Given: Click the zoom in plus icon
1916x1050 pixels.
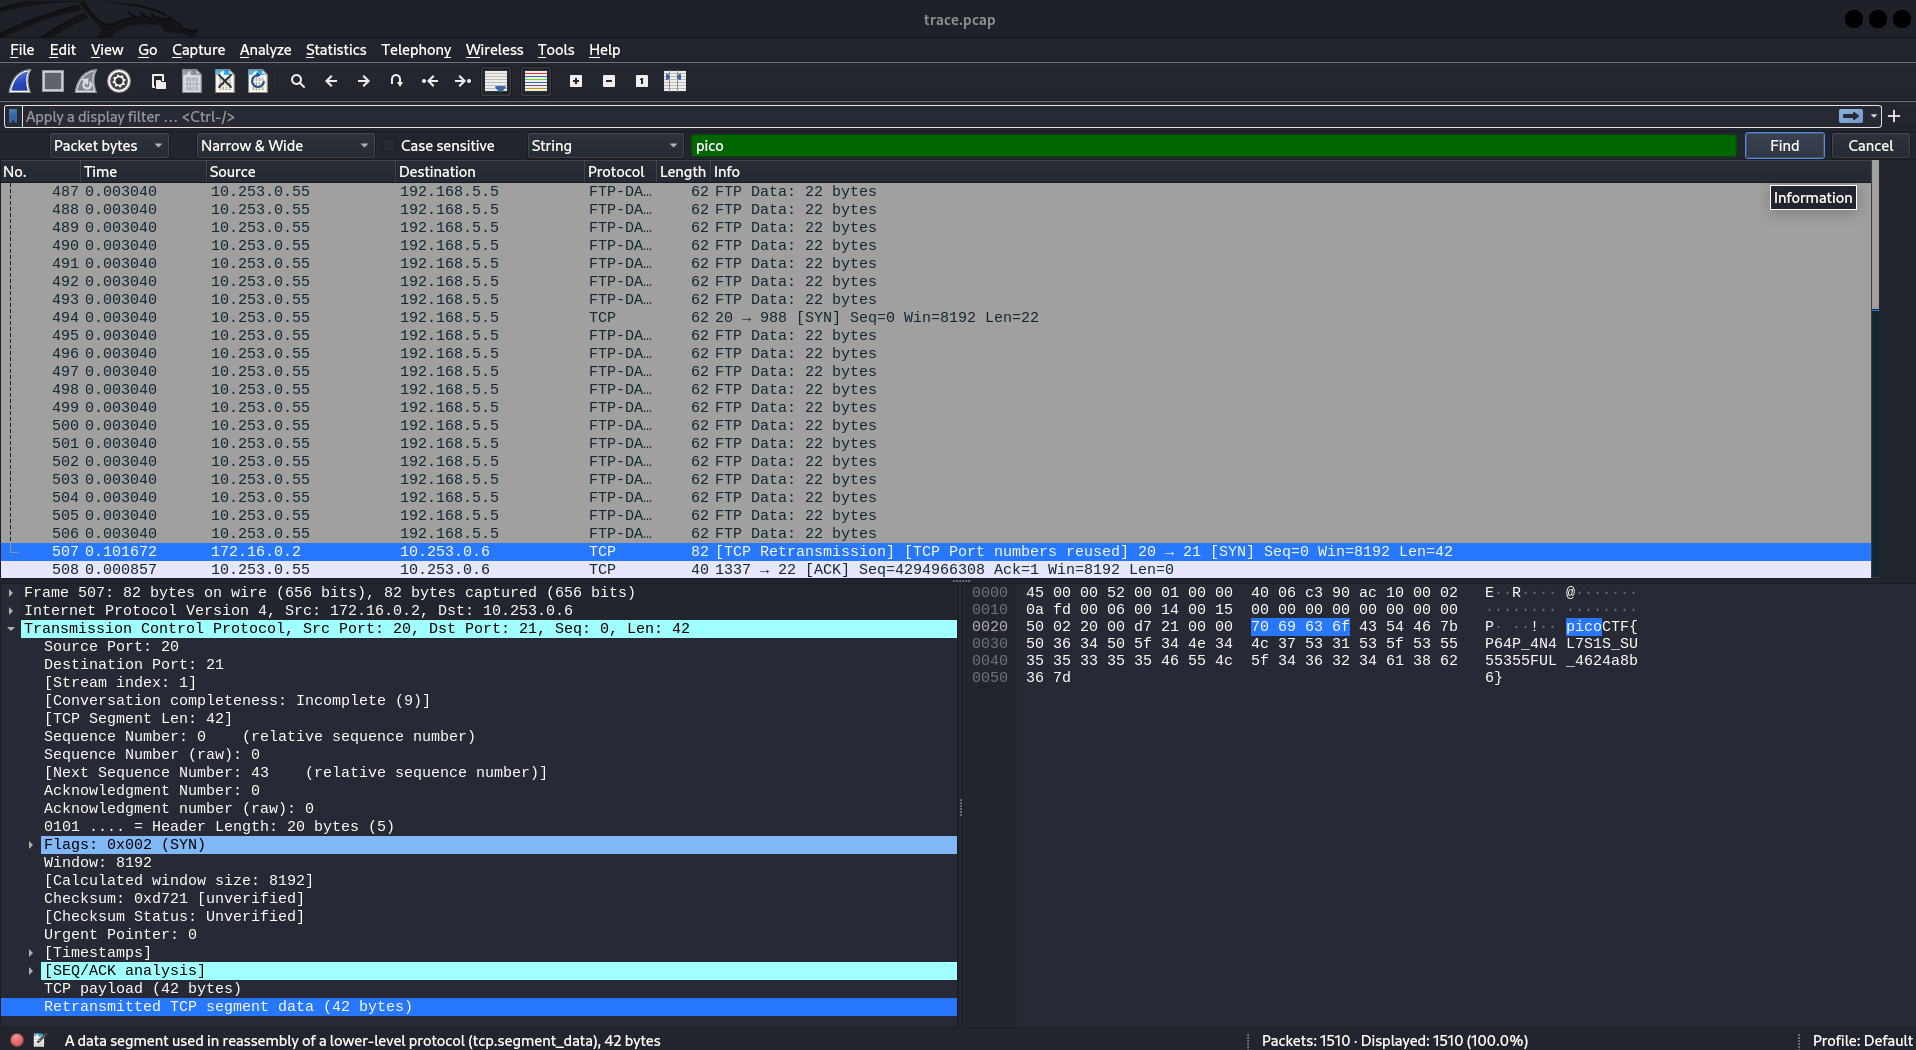Looking at the screenshot, I should pyautogui.click(x=576, y=81).
